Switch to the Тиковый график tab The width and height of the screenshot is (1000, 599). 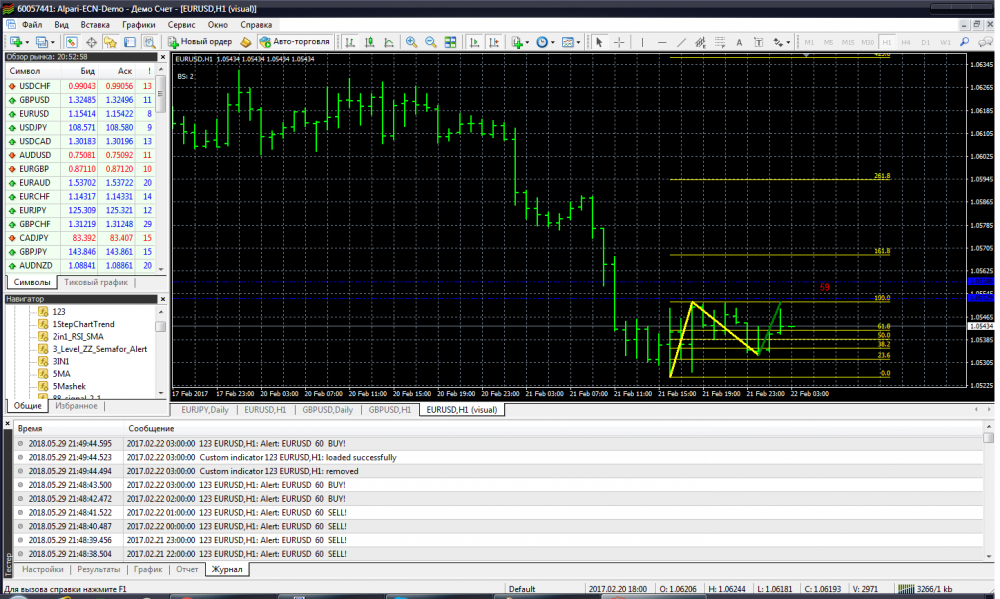[96, 282]
